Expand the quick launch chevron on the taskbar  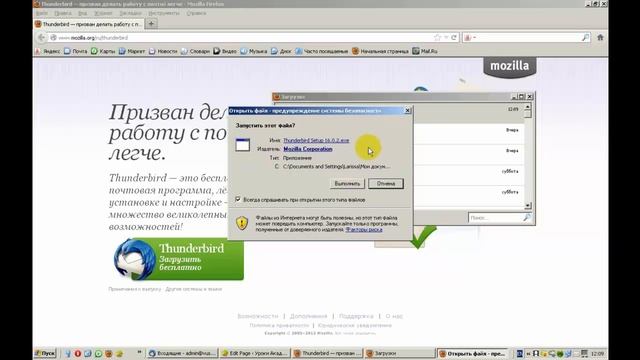140,352
